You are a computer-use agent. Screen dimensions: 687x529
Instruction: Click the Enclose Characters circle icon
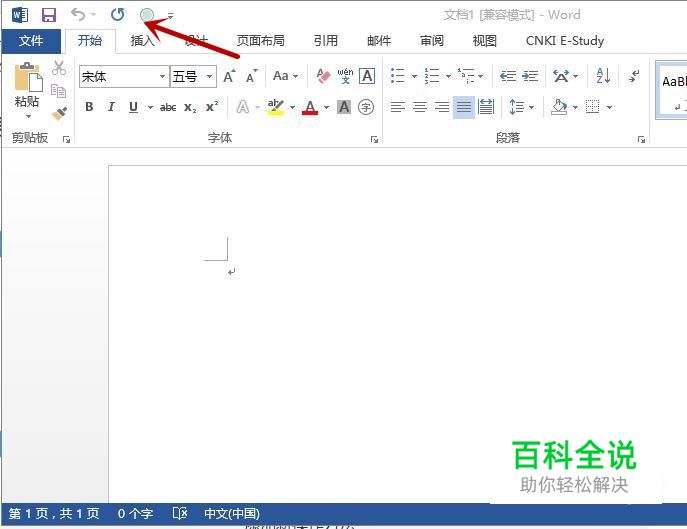tap(366, 107)
